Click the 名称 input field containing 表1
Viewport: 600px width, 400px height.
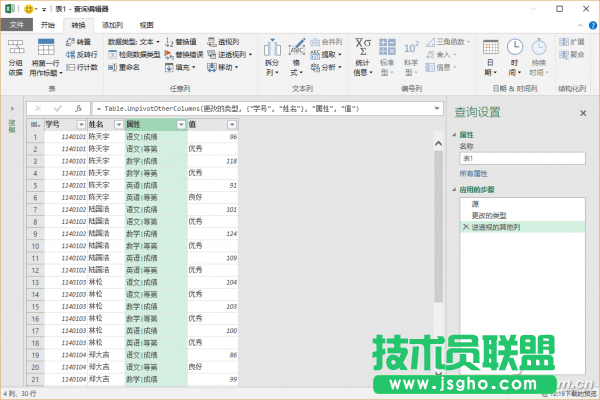522,158
